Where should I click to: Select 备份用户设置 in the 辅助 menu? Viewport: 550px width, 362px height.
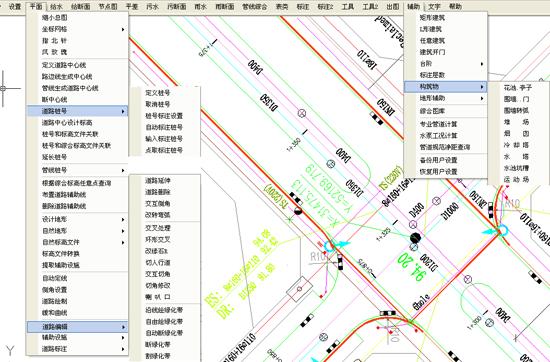click(438, 160)
